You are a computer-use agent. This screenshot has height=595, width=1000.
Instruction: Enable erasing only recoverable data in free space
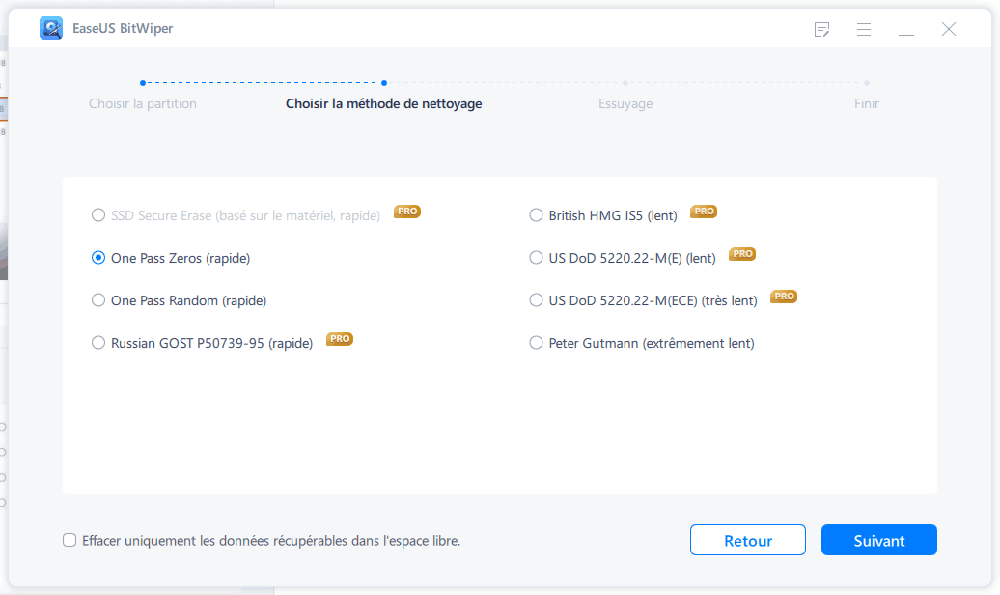[69, 540]
